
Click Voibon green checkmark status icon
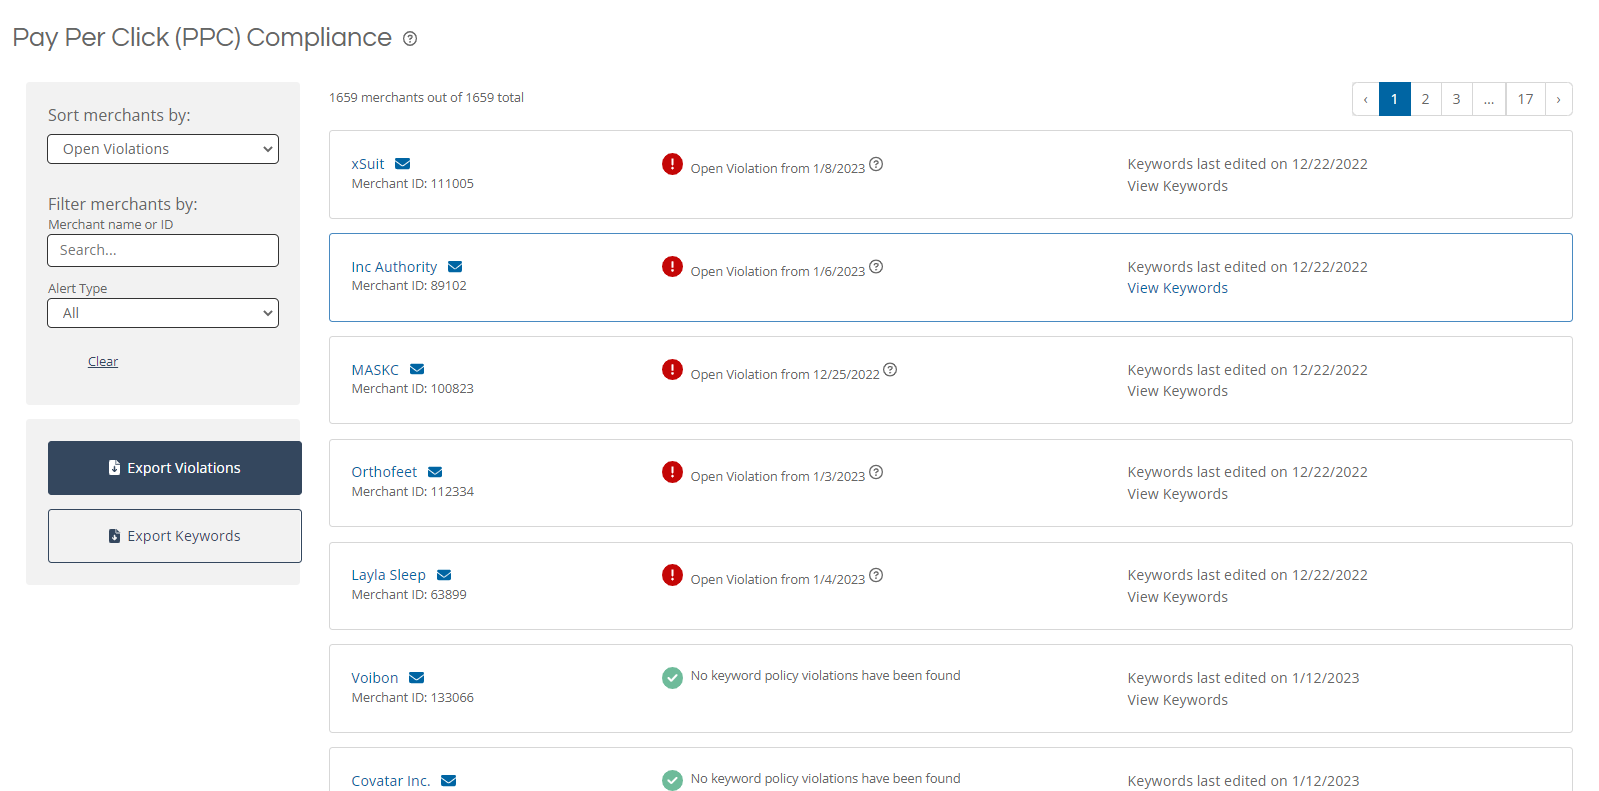(672, 678)
